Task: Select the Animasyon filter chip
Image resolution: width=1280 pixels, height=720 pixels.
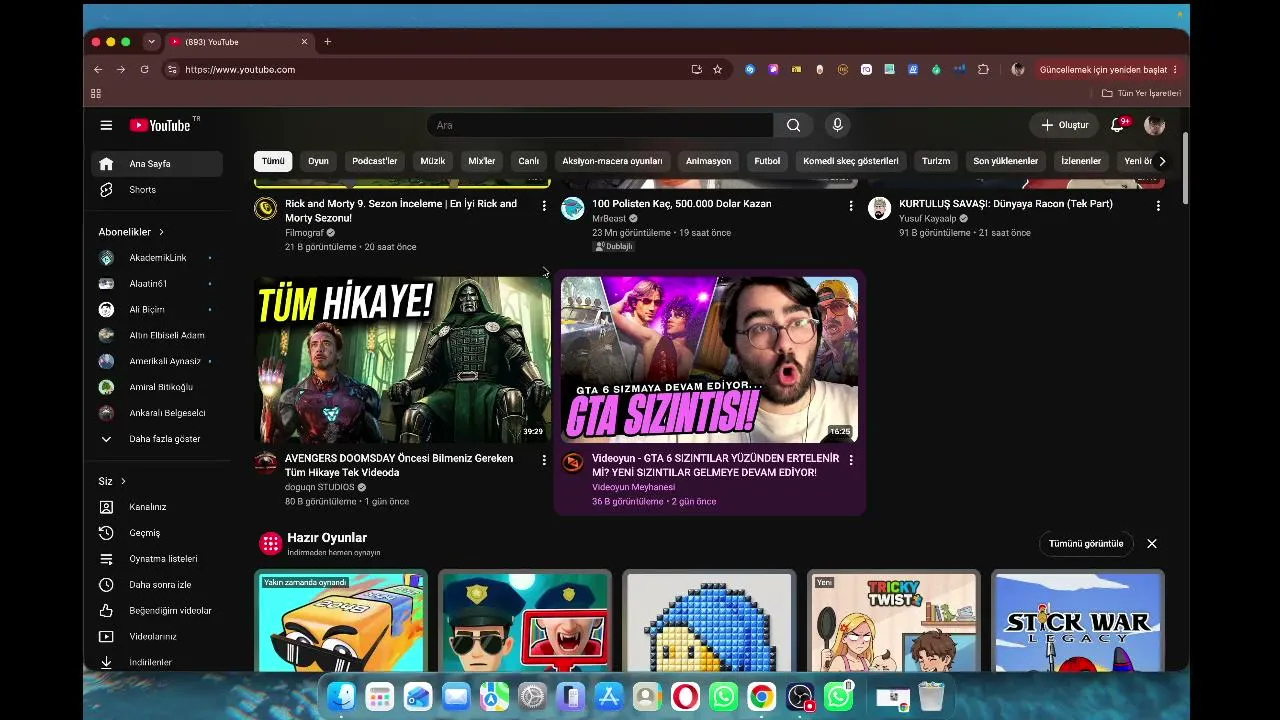Action: 708,161
